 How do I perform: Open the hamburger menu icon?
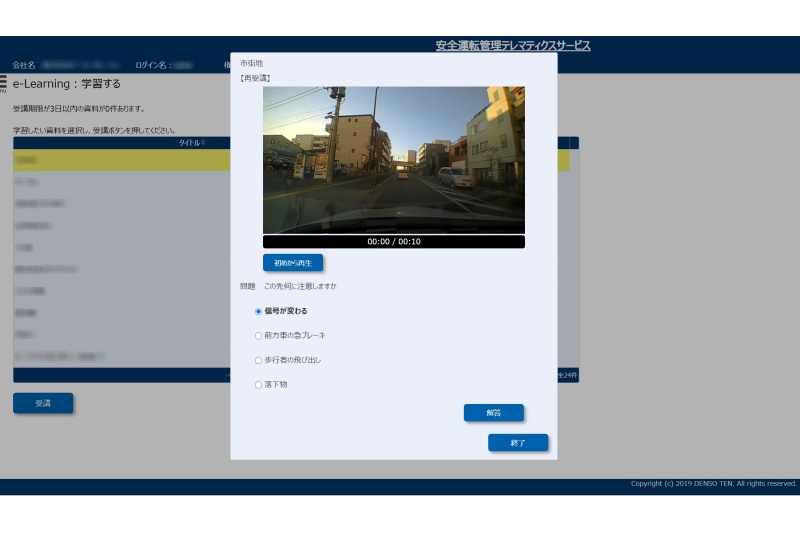tap(3, 83)
